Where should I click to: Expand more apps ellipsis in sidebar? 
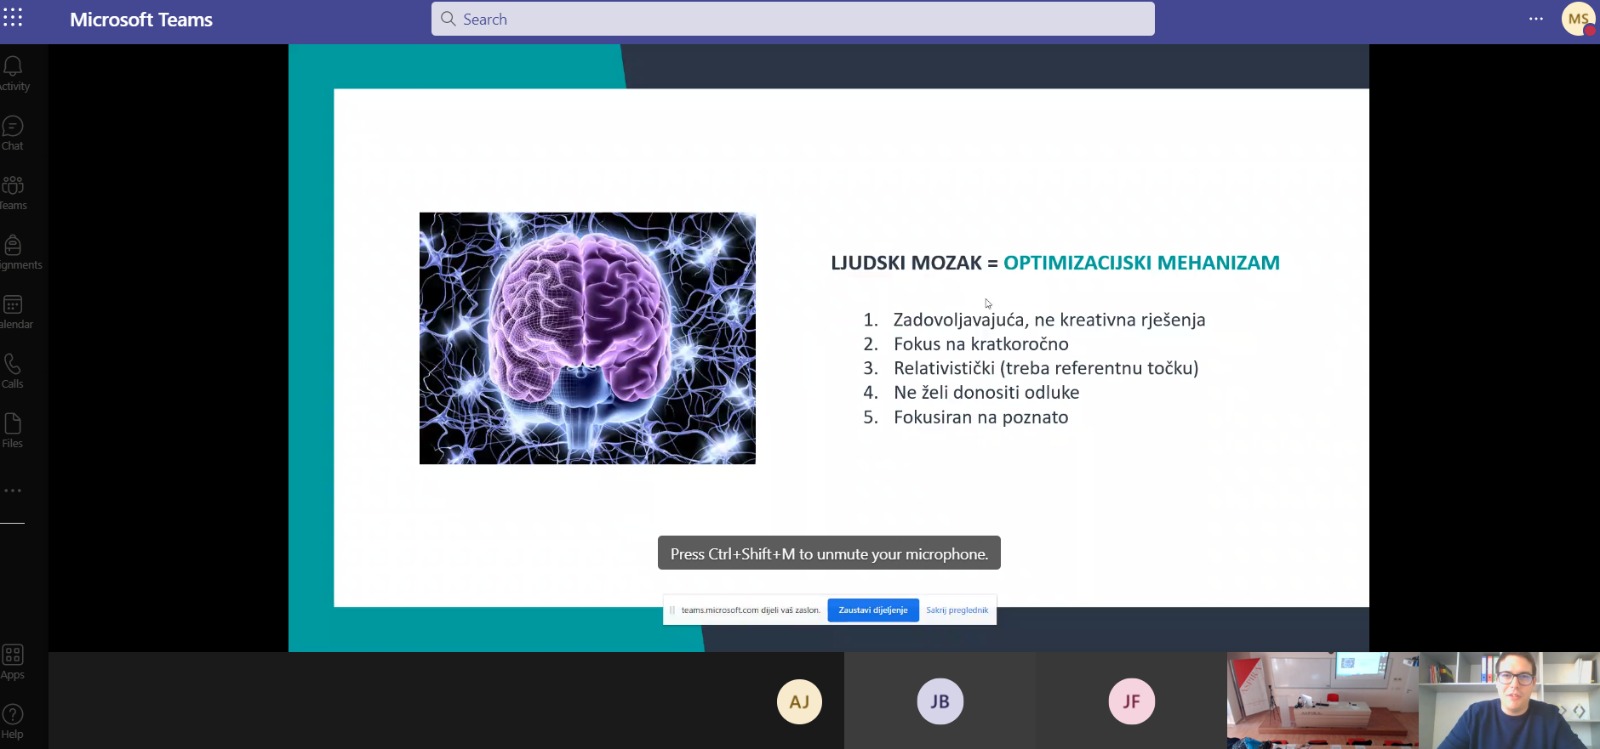point(13,491)
